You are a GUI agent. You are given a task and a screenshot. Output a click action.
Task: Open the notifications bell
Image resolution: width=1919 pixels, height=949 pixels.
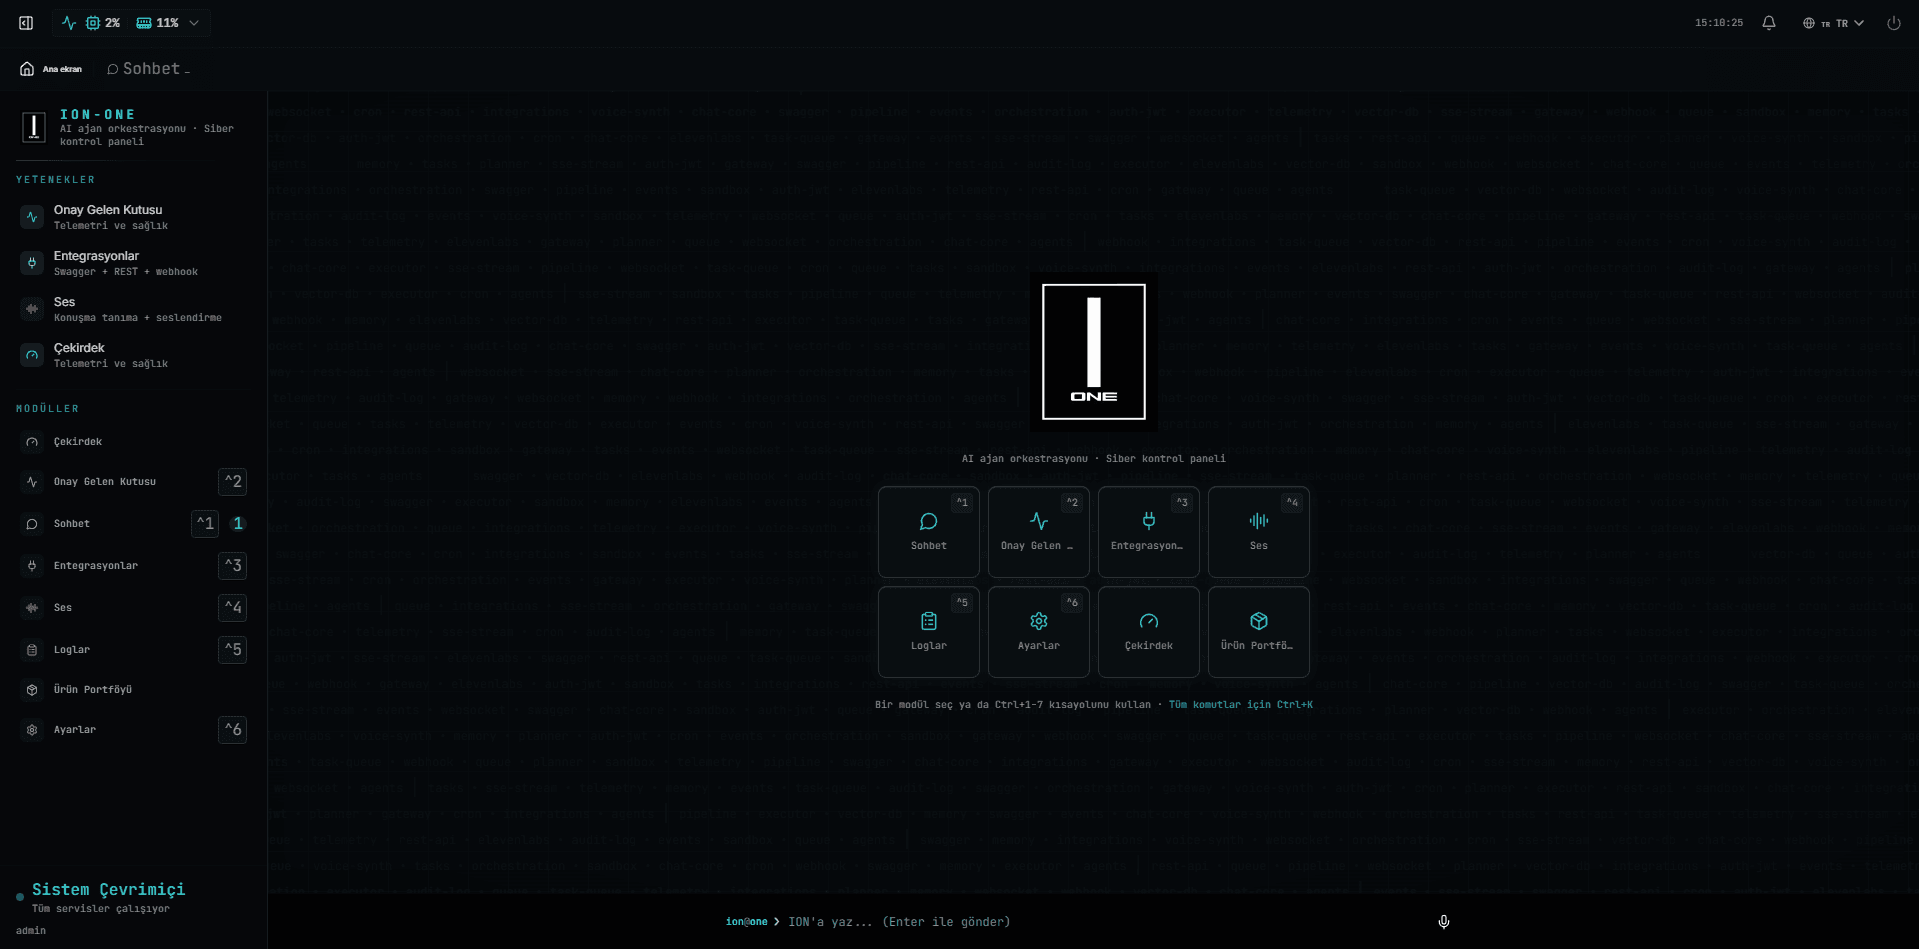point(1769,23)
